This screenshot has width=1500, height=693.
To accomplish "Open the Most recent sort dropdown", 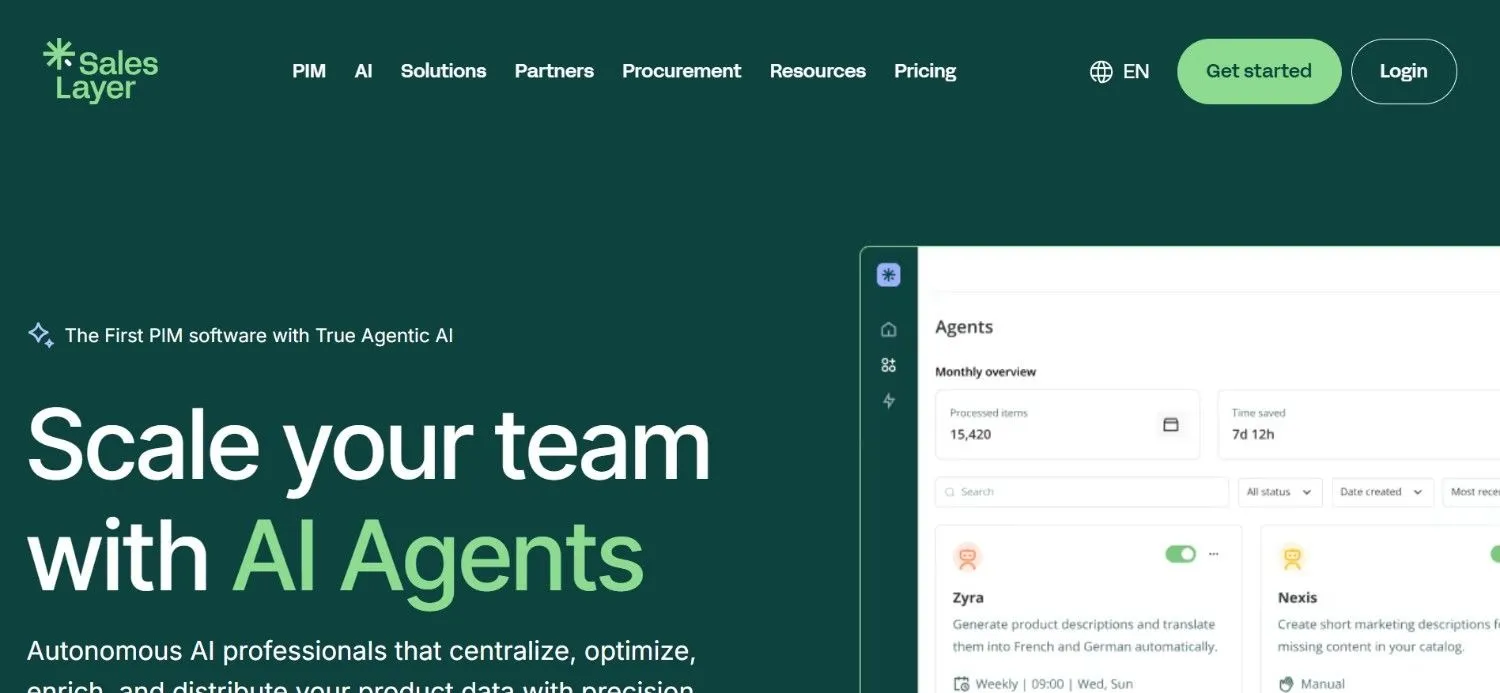I will click(x=1471, y=492).
